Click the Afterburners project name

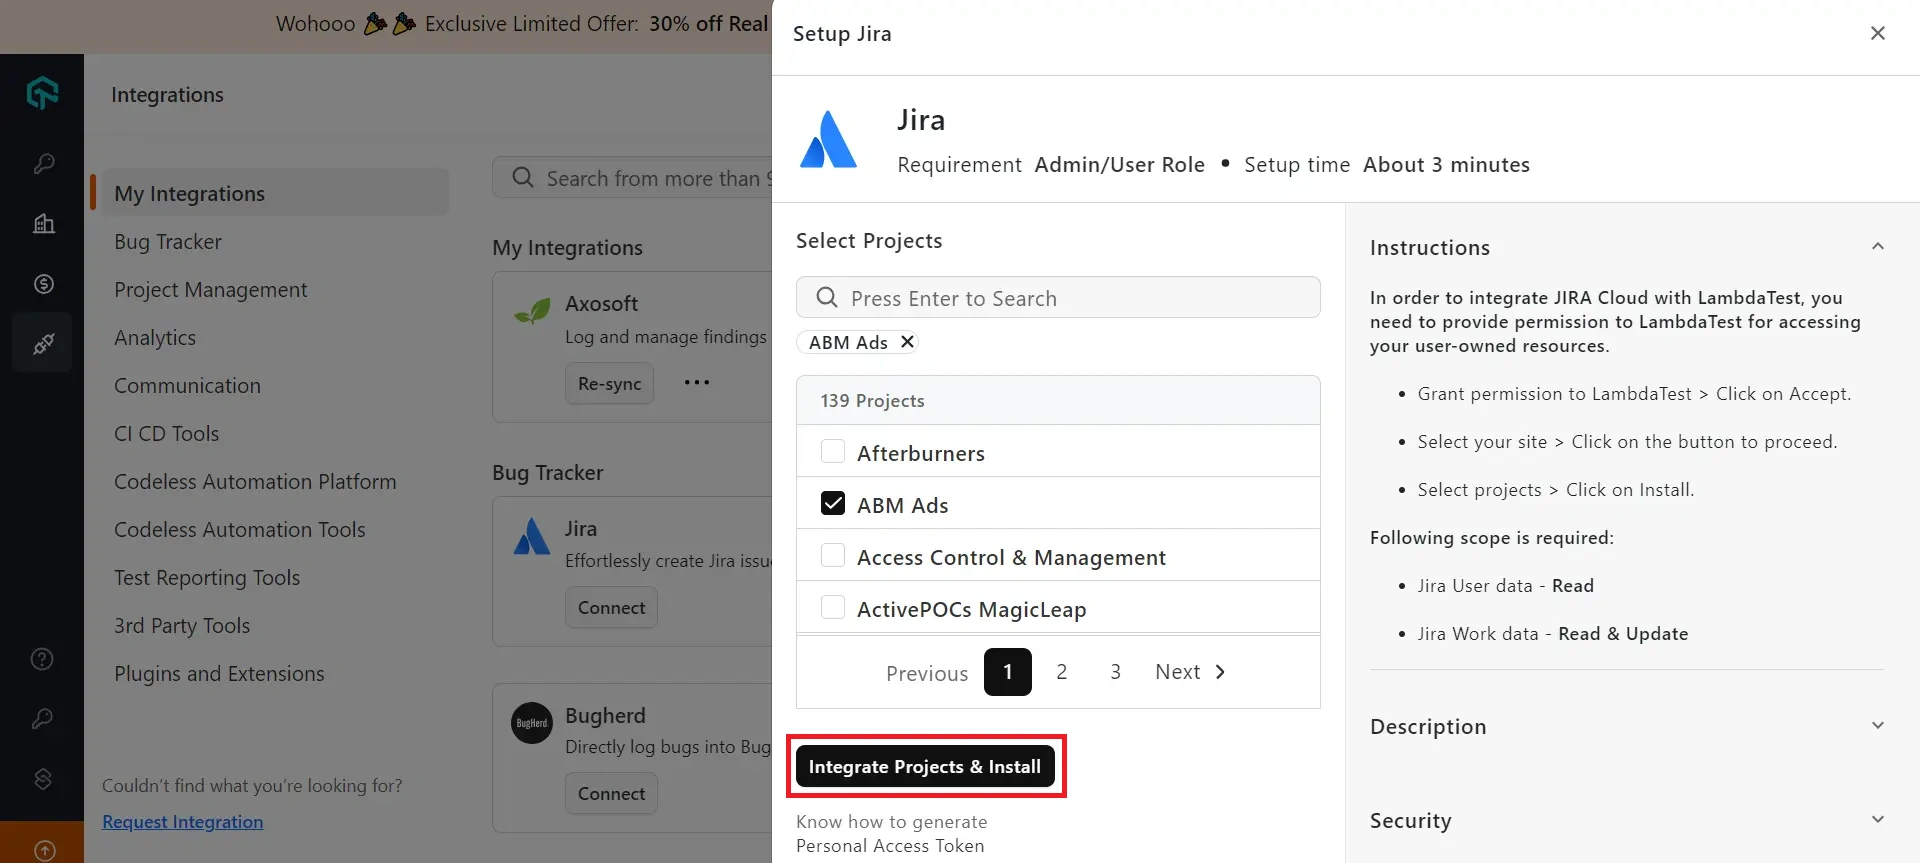tap(921, 454)
